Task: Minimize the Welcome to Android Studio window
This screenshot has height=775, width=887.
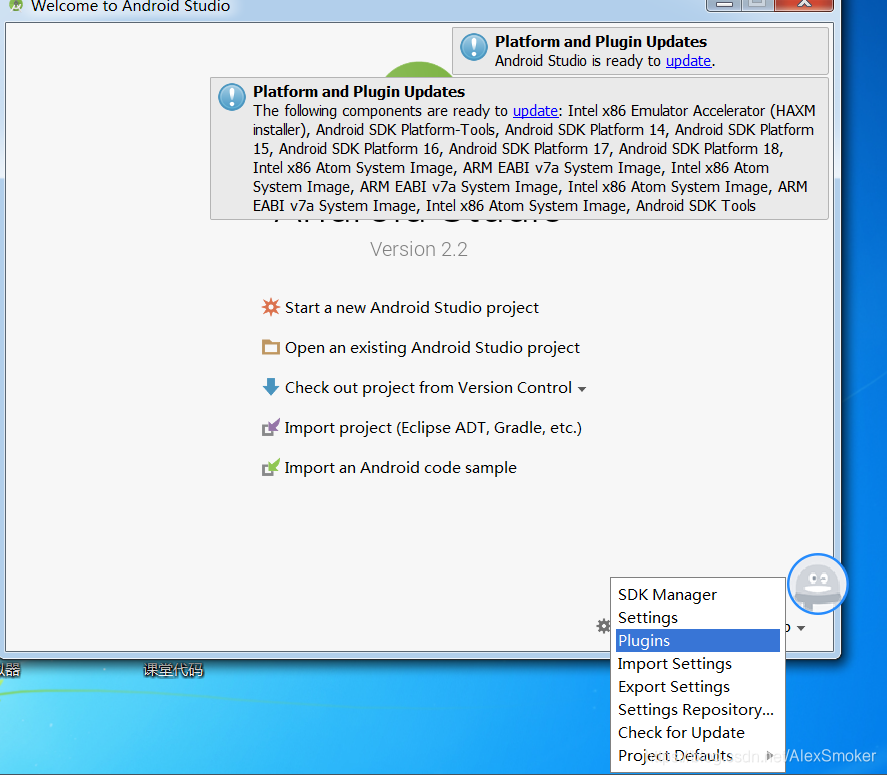Action: click(x=724, y=4)
